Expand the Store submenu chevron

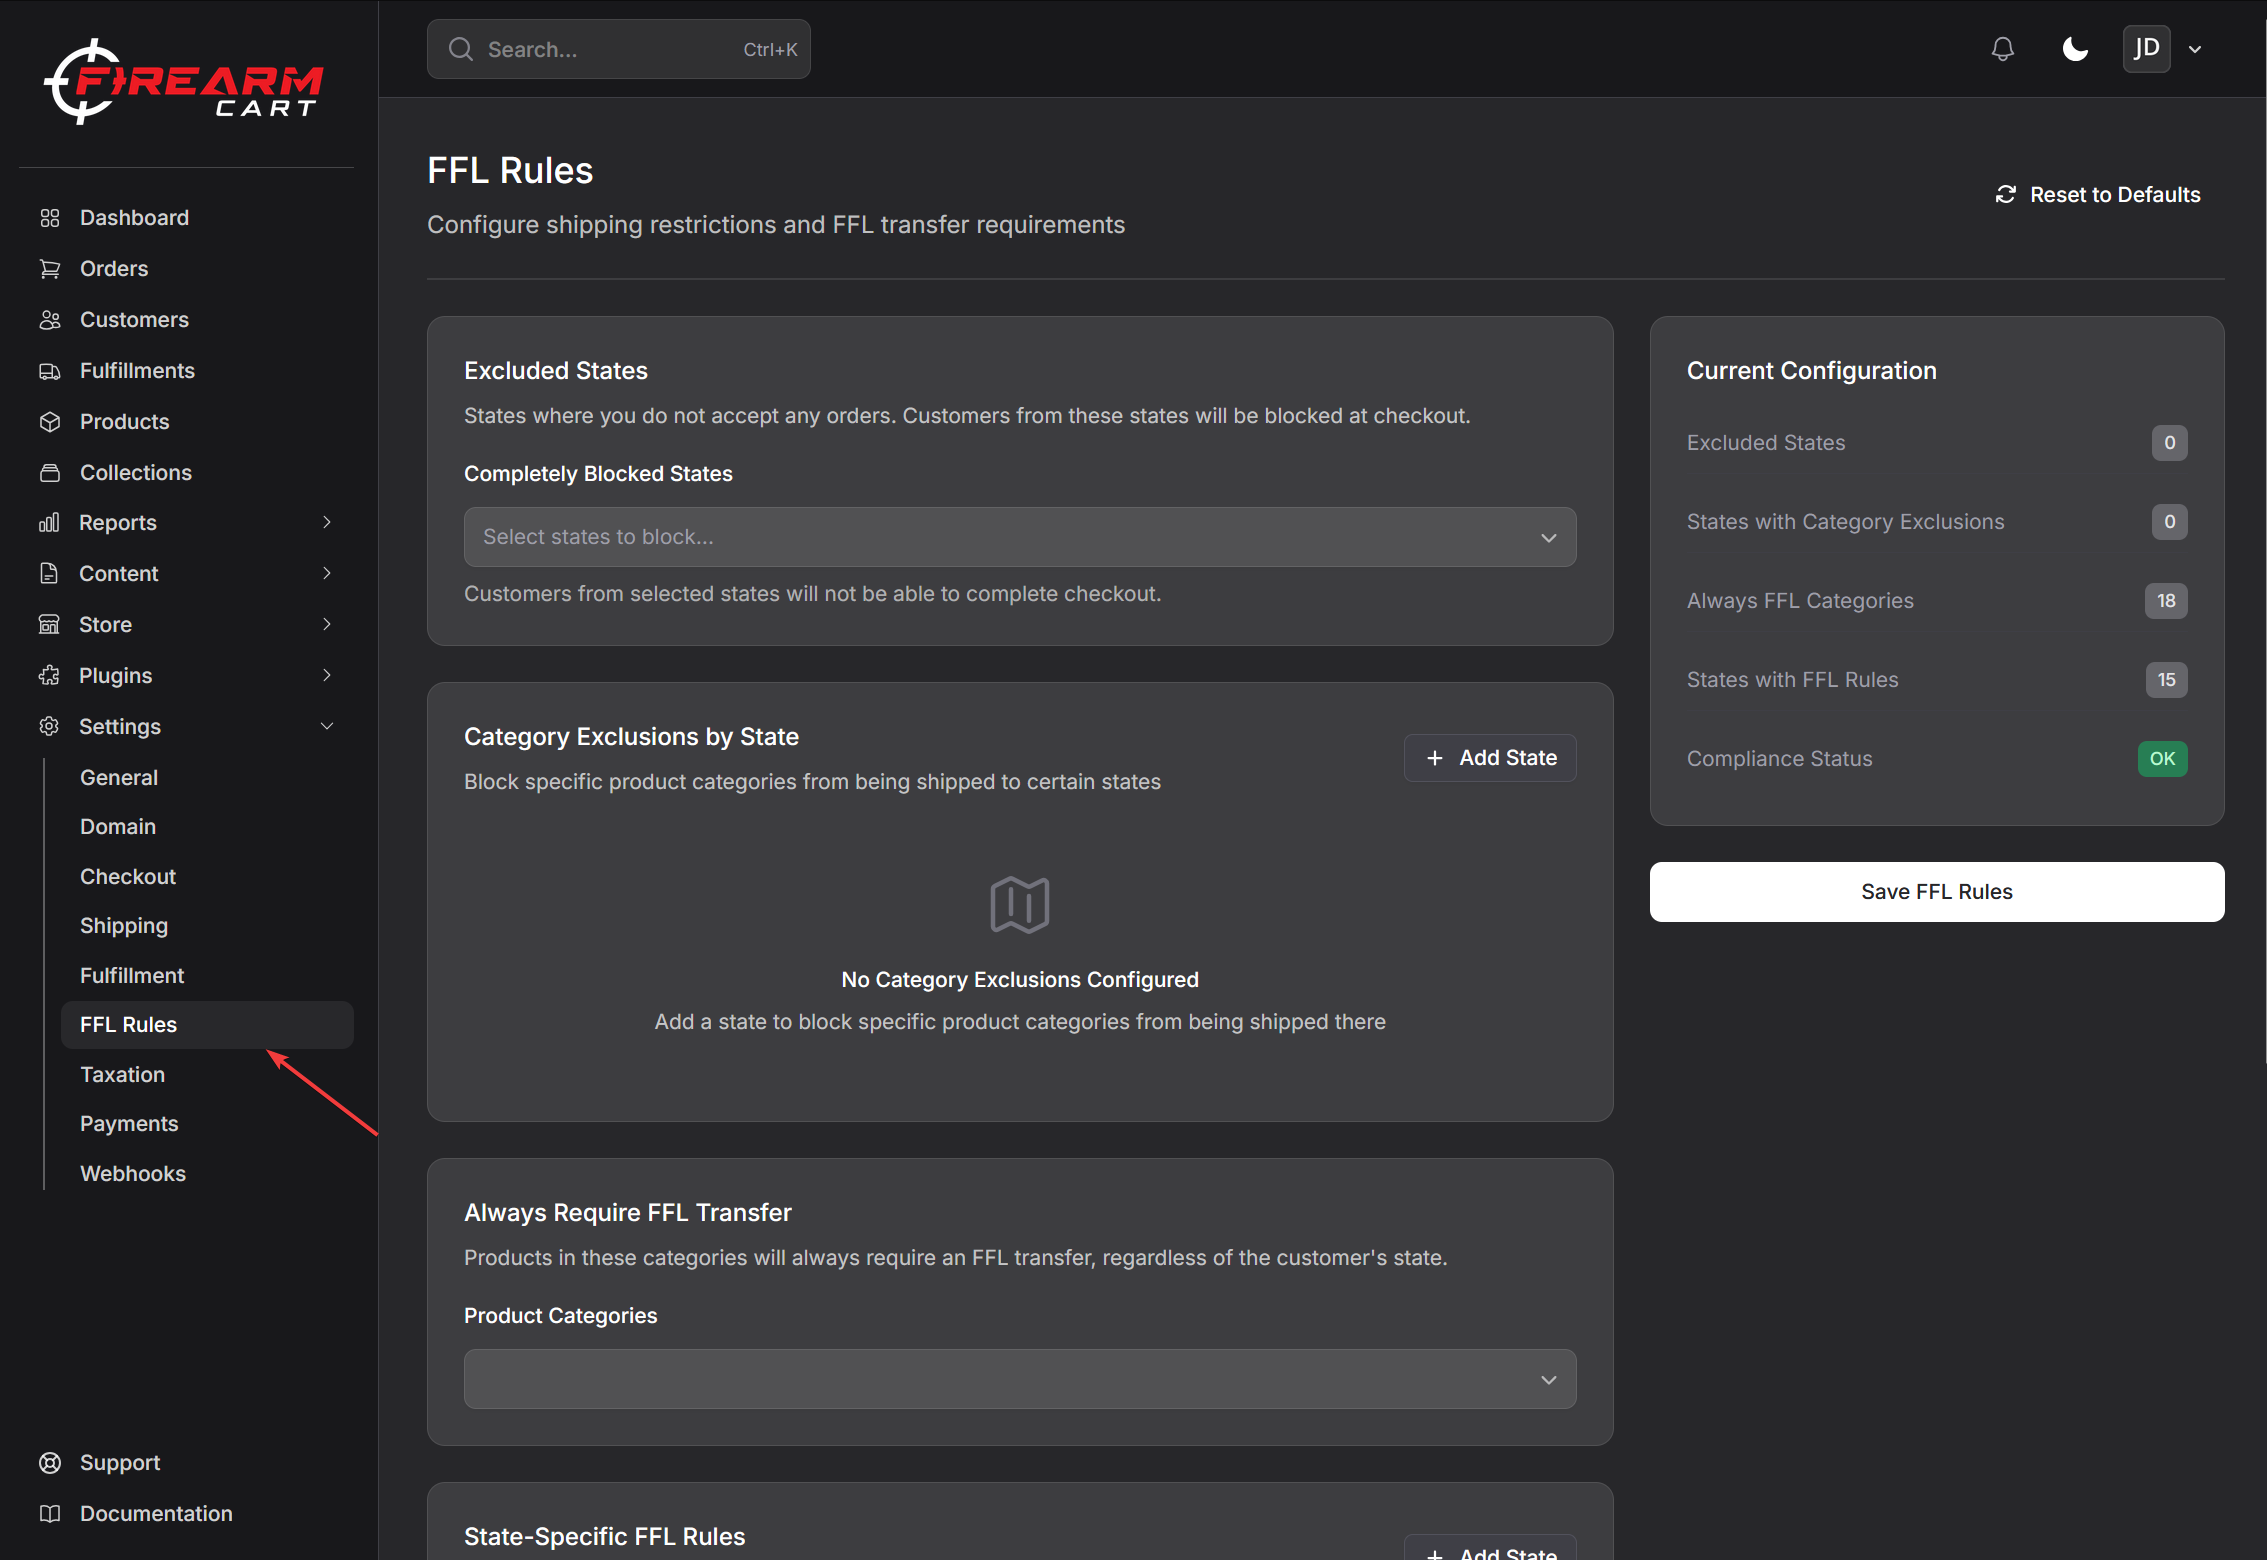(326, 624)
